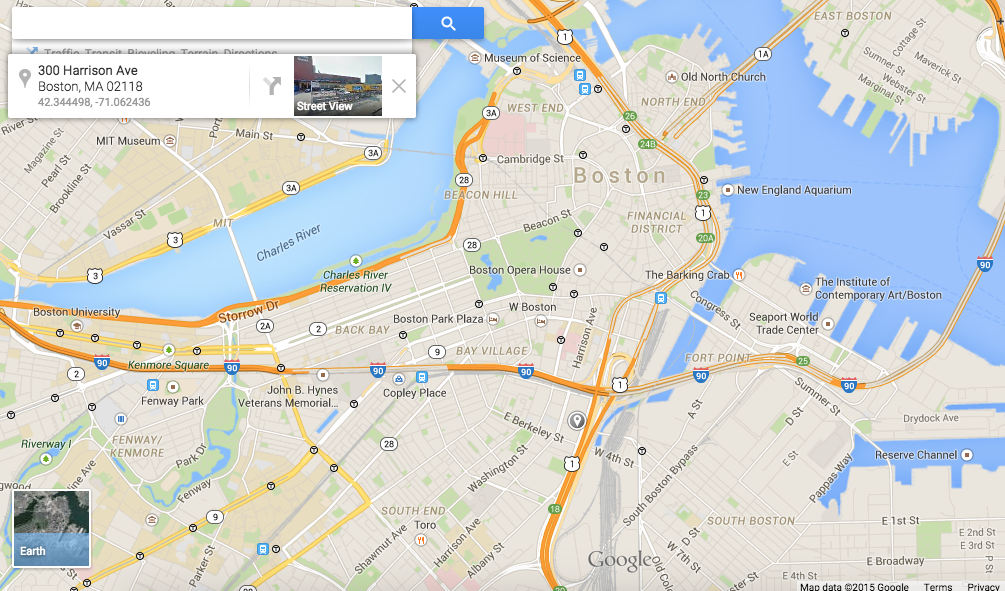Select the Old North Church landmark icon
Viewport: 1005px width, 591px height.
coord(672,77)
